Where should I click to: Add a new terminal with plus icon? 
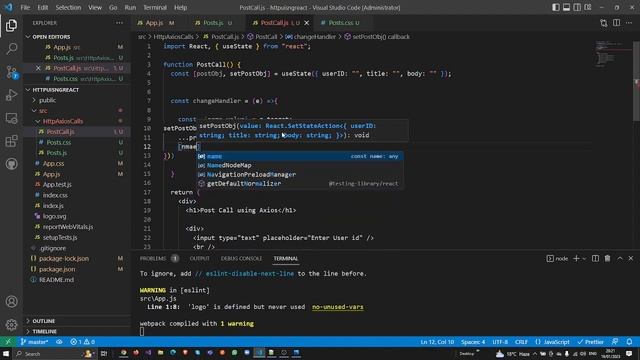click(x=576, y=258)
